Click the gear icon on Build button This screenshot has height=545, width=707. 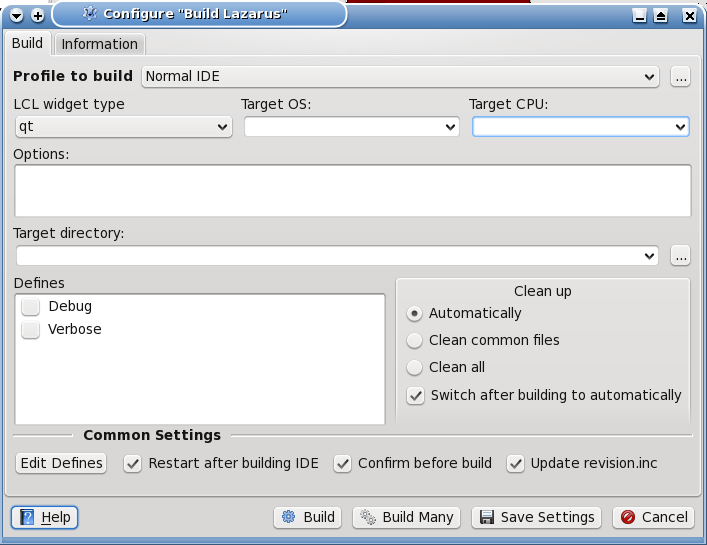click(289, 517)
